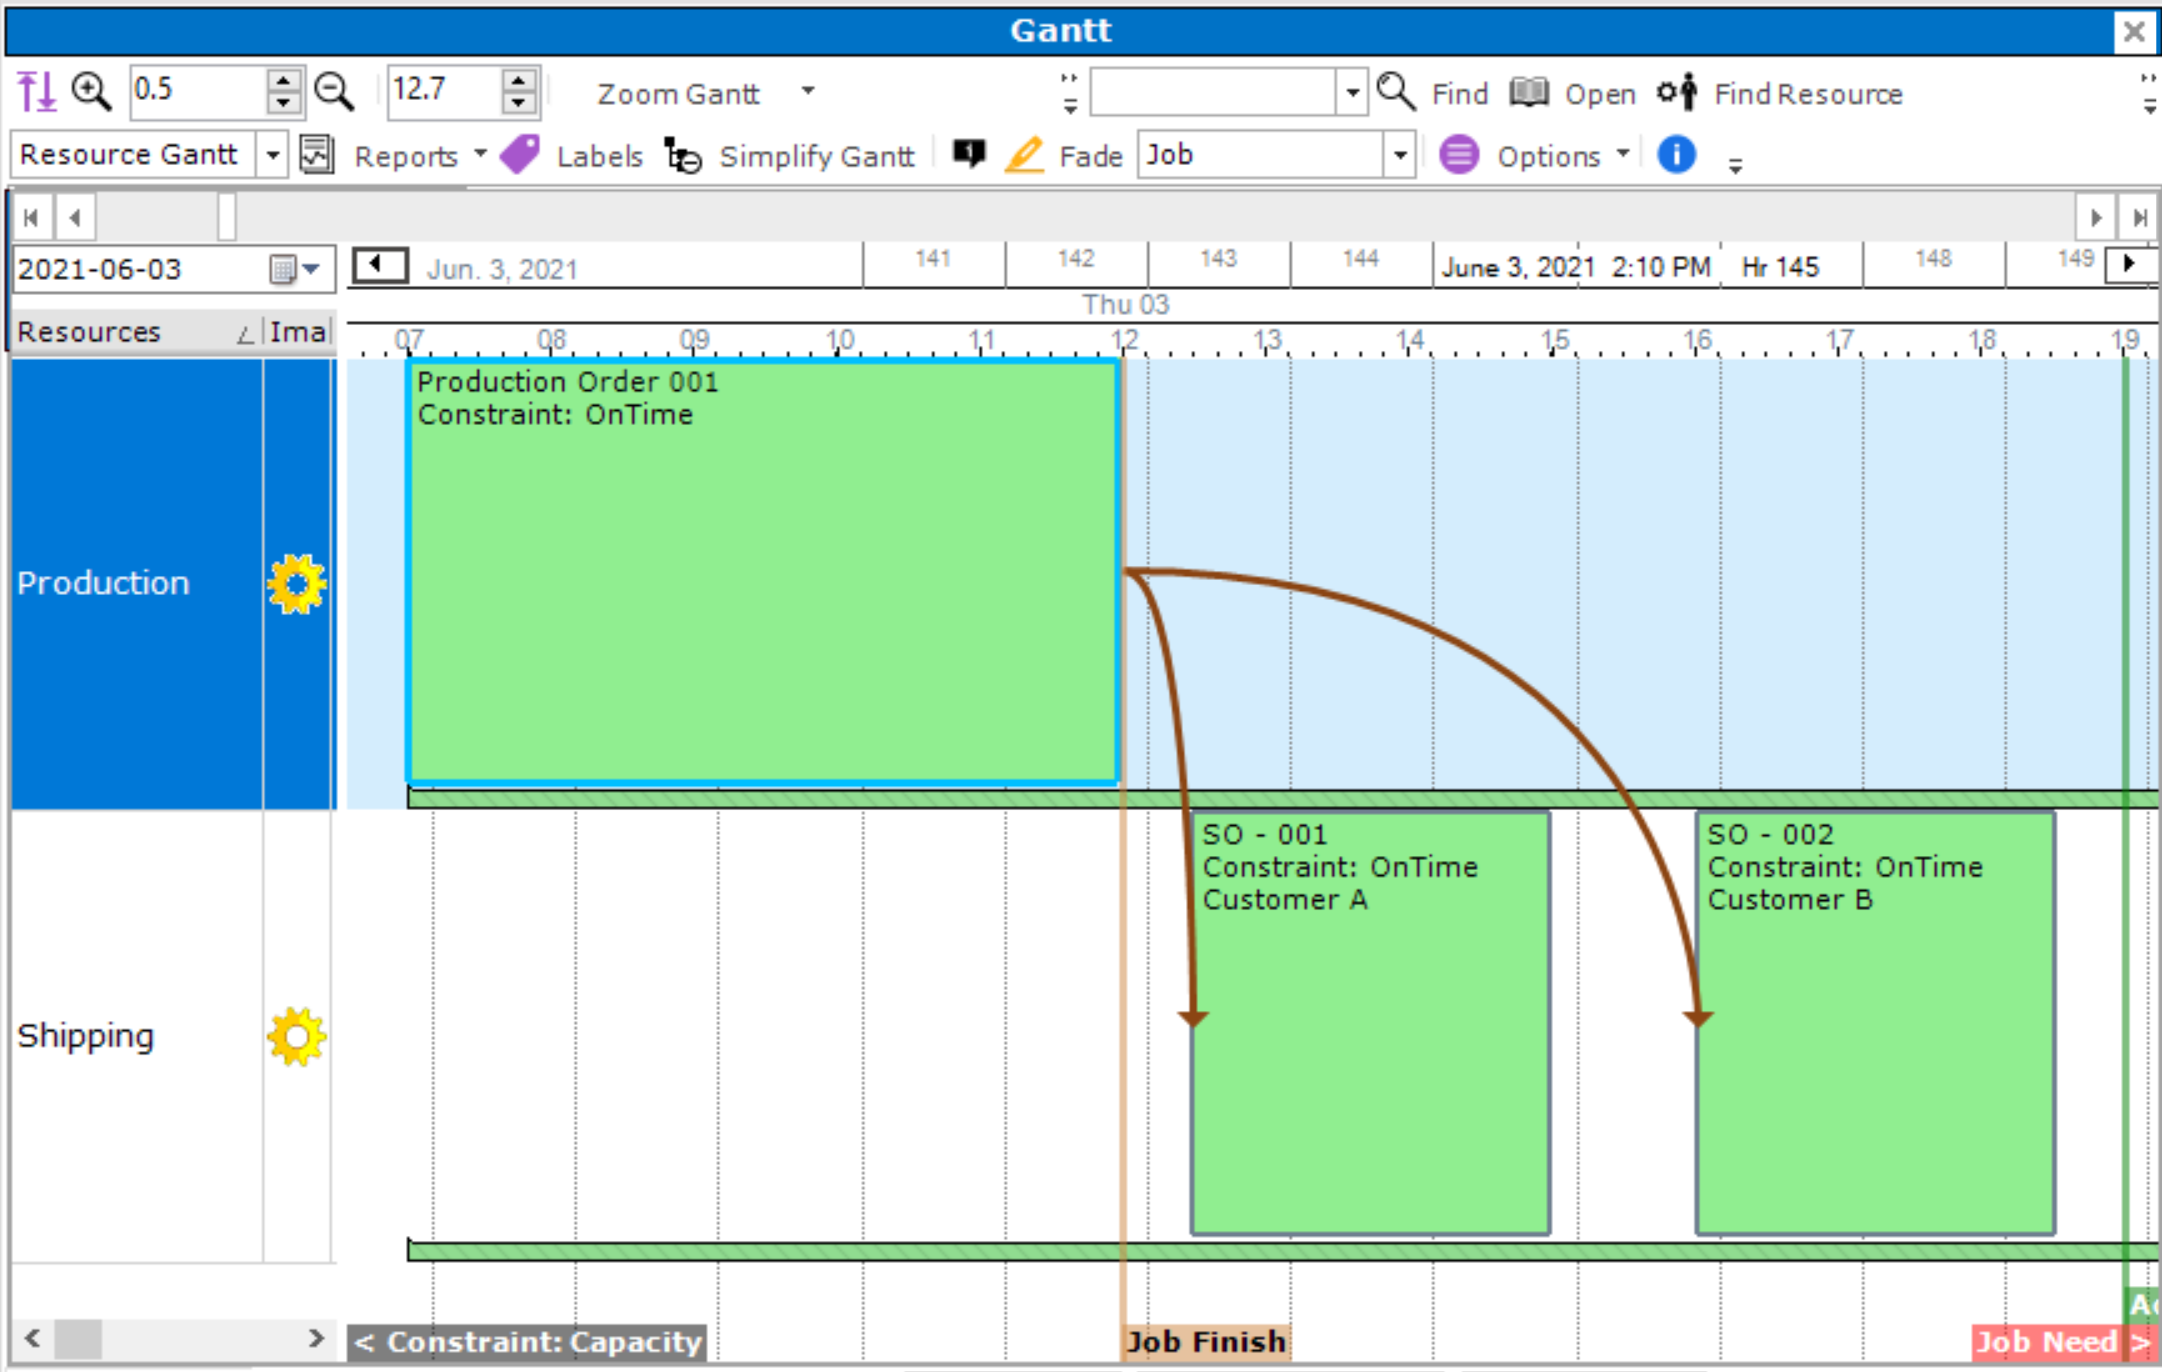This screenshot has width=2162, height=1372.
Task: Click the Find magnifier icon
Action: tap(1396, 92)
